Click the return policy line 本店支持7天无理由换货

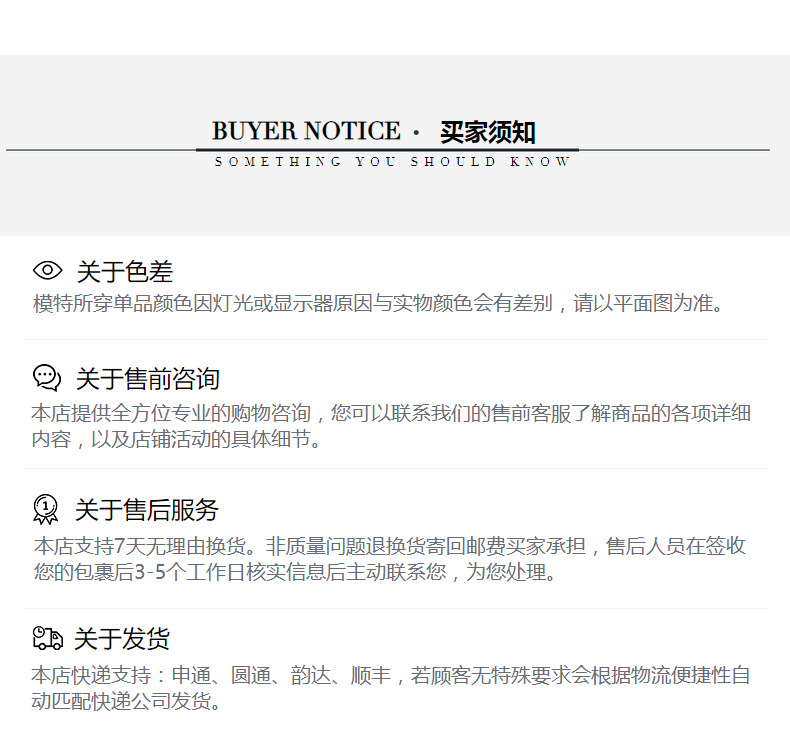point(389,546)
